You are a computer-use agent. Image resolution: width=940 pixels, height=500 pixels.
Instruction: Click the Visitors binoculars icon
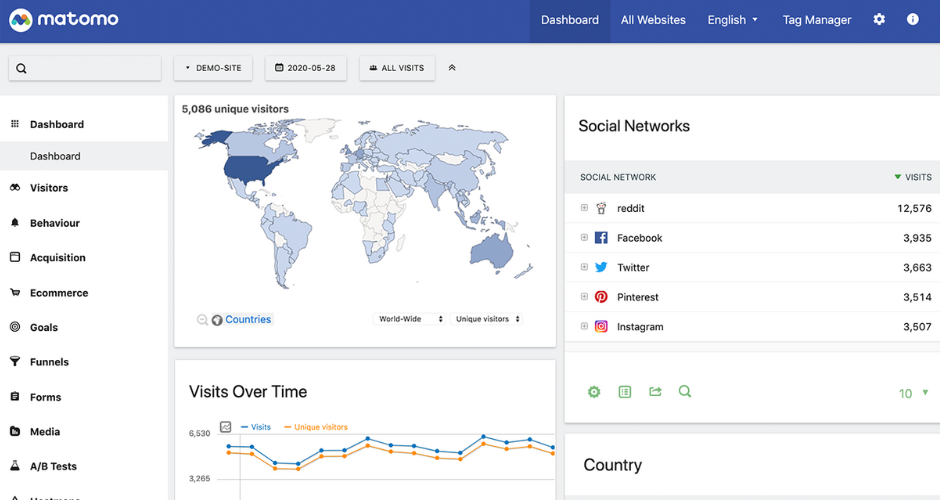click(15, 188)
